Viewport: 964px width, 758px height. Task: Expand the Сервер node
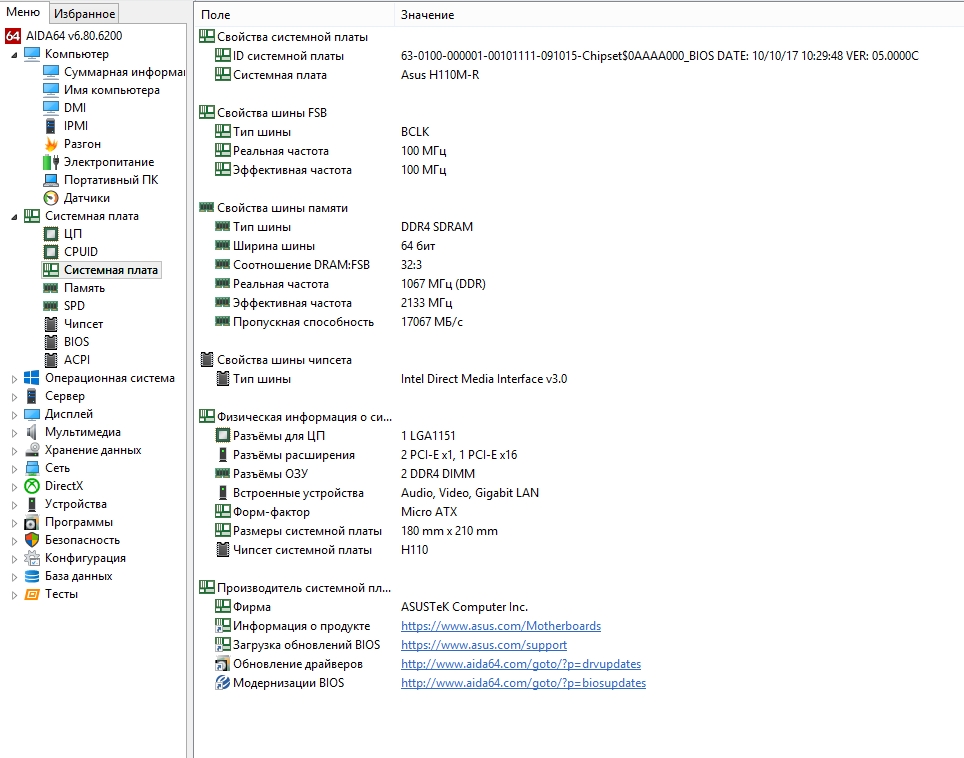pos(14,397)
